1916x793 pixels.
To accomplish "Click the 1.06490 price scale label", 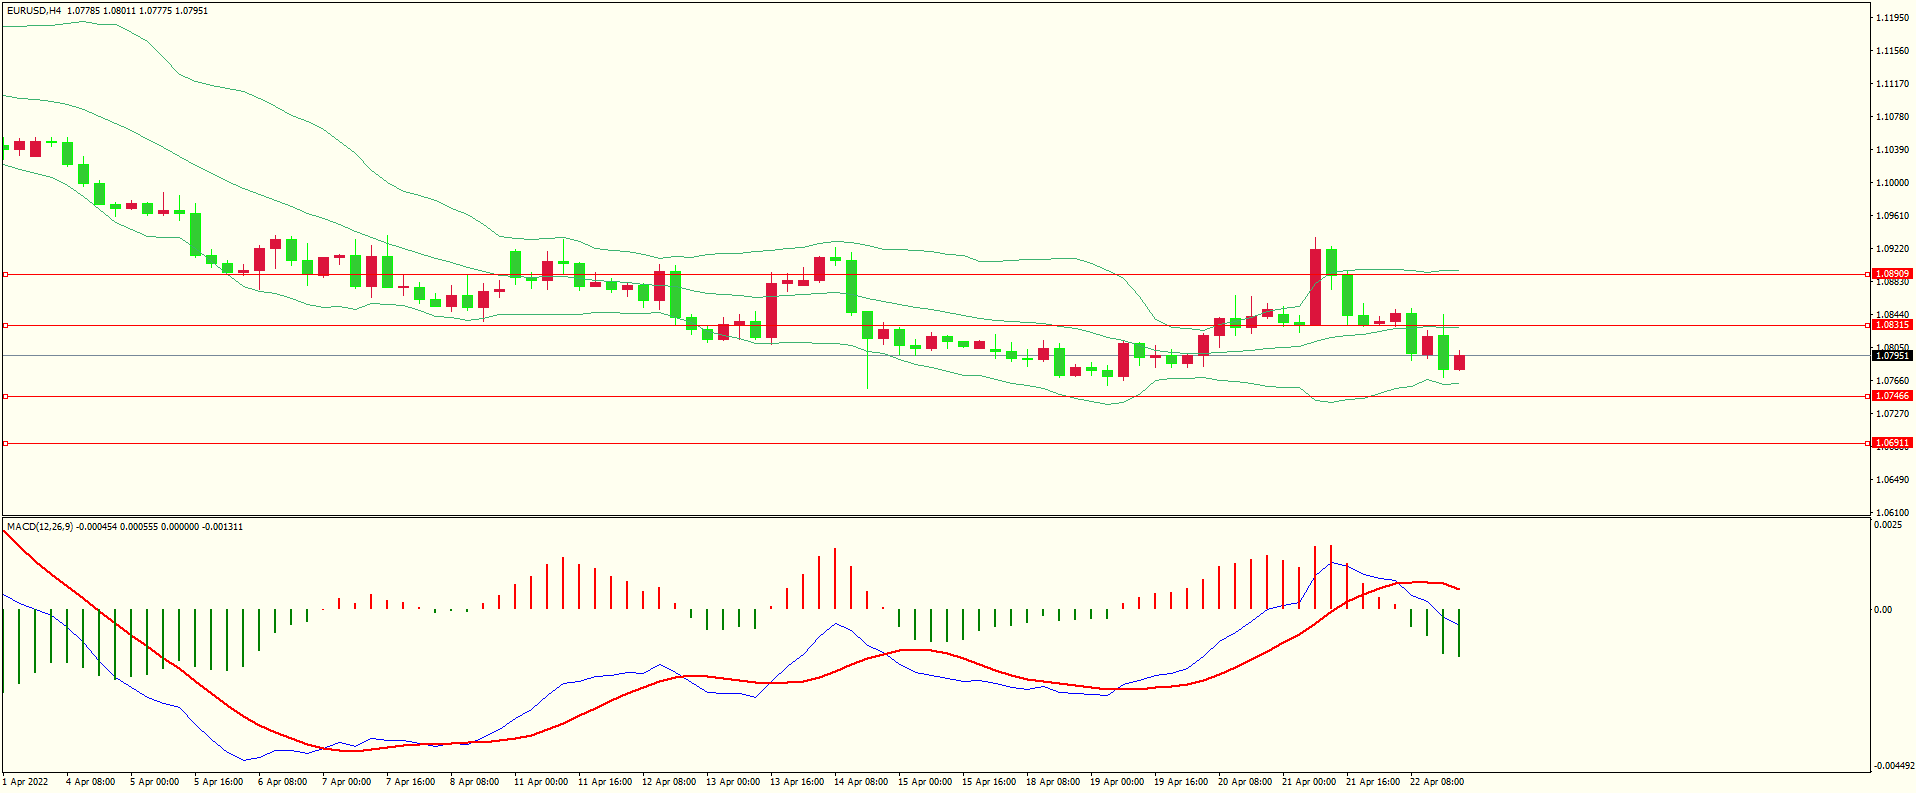I will click(1893, 480).
